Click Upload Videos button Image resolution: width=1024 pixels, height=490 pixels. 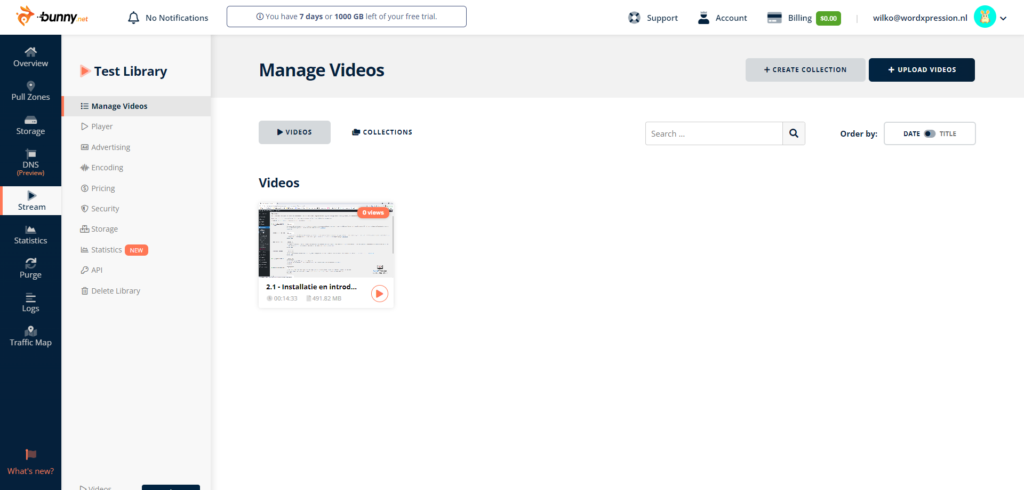coord(921,70)
